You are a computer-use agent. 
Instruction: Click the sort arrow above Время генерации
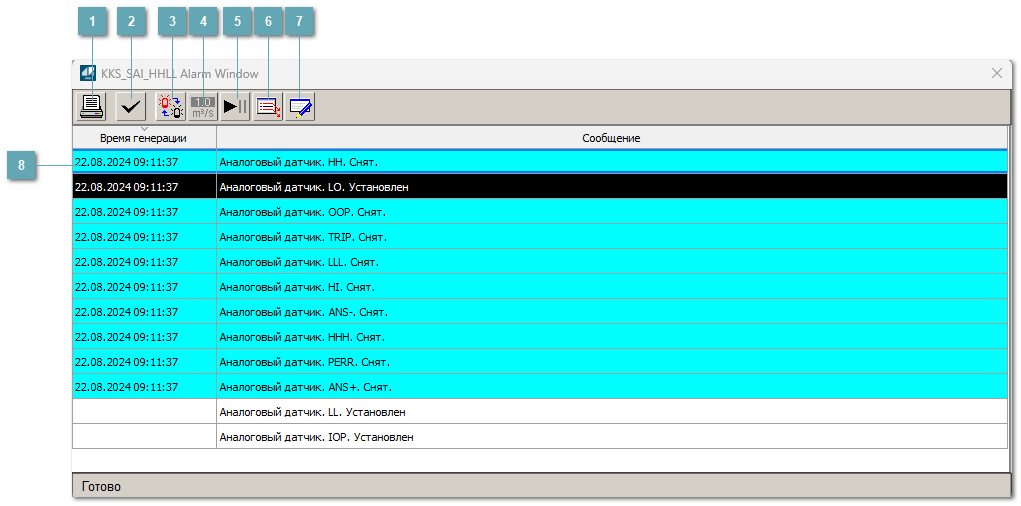(x=144, y=129)
